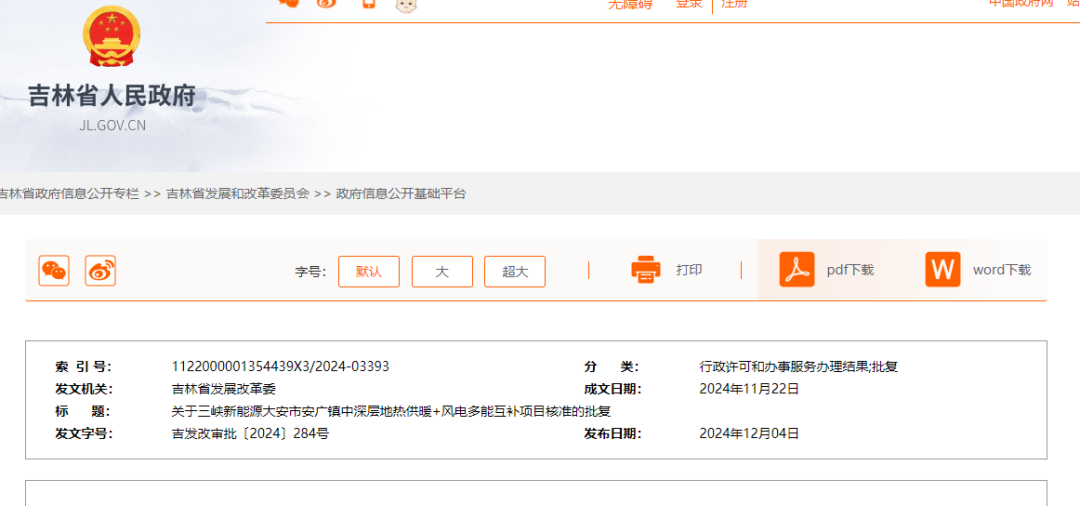Screen dimensions: 1080x506
Task: Go to 吉林省政府信息公开专栏 breadcrumb
Action: point(68,194)
